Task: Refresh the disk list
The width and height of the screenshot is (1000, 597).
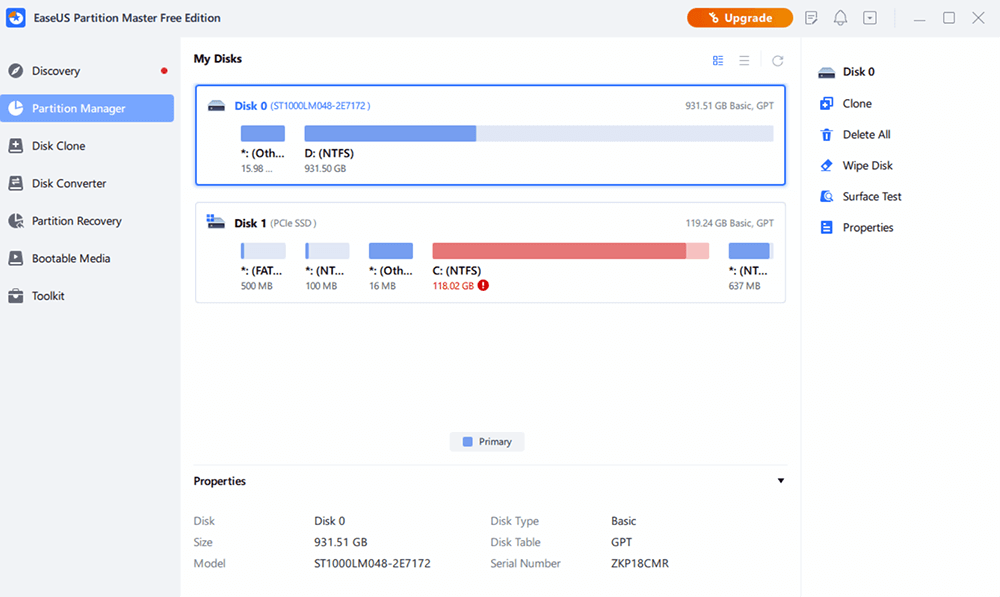Action: pyautogui.click(x=778, y=60)
